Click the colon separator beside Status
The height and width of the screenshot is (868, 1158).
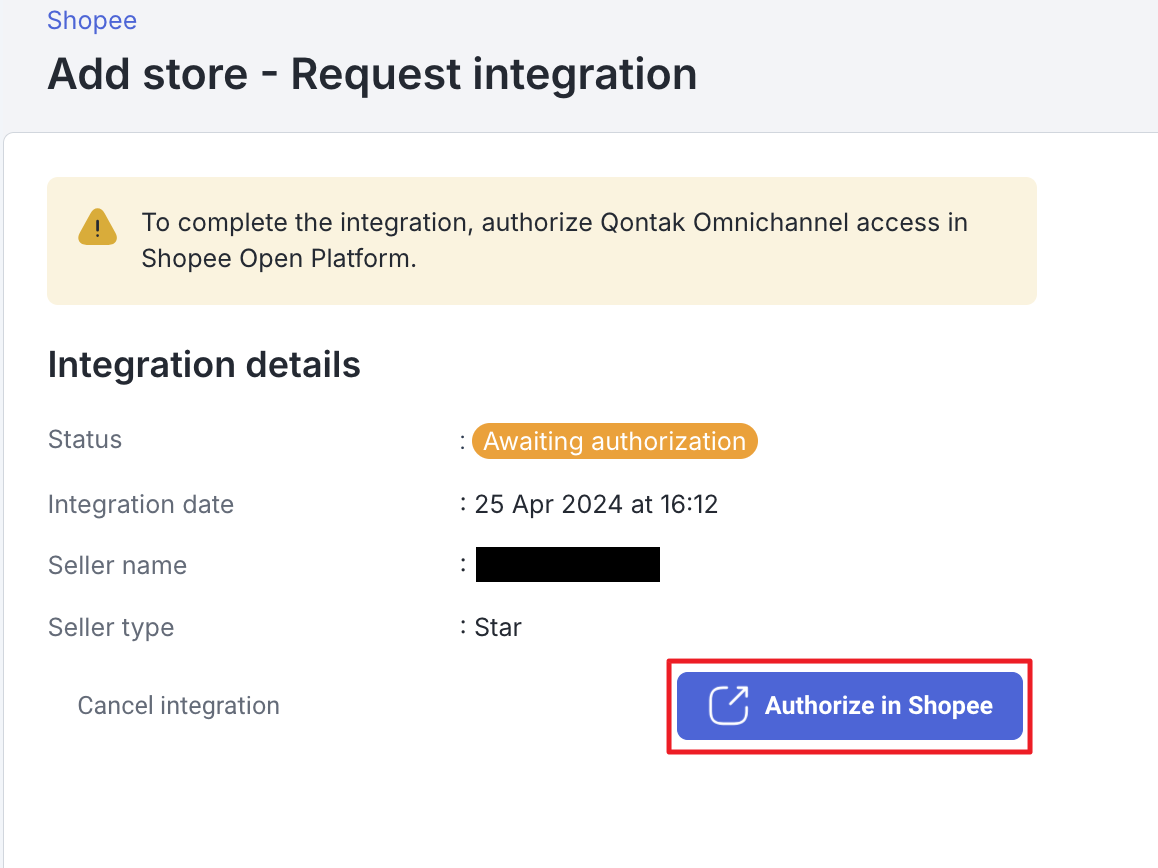pos(463,439)
